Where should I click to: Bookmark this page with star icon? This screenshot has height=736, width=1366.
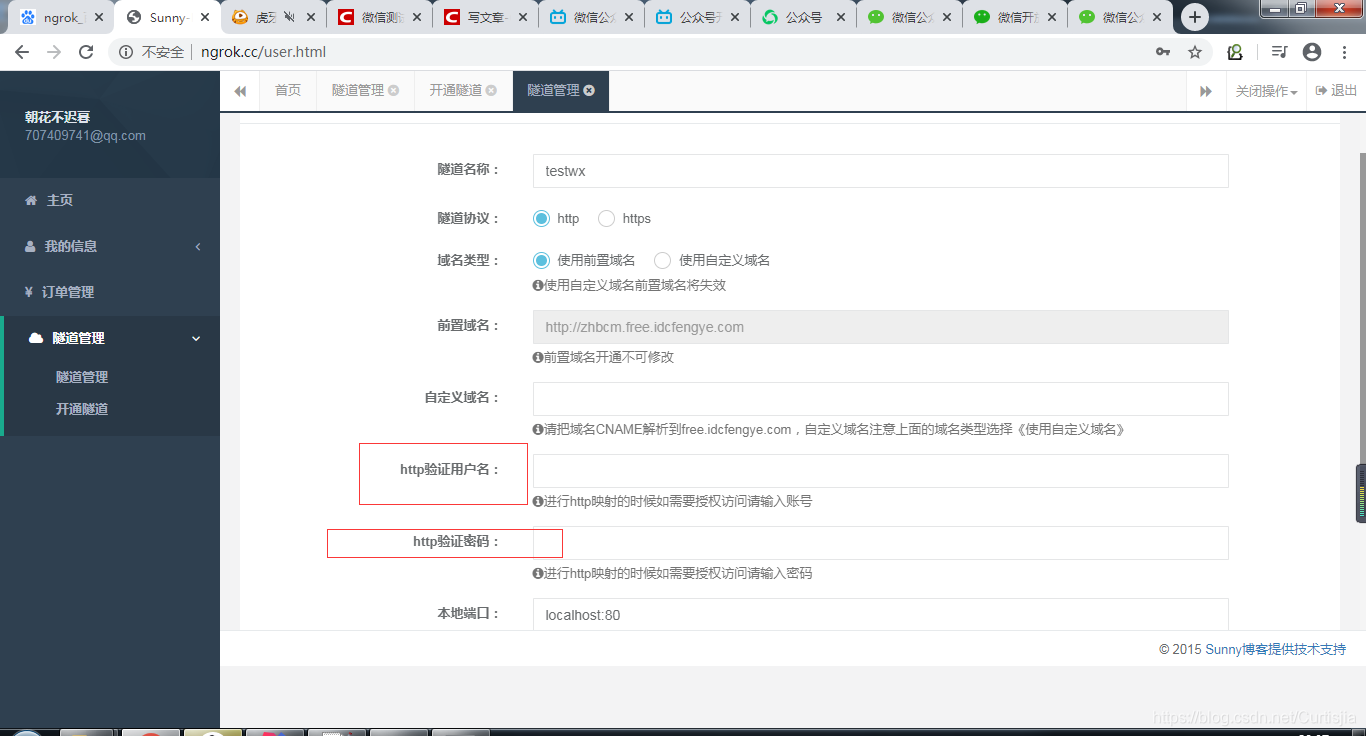(x=1194, y=52)
